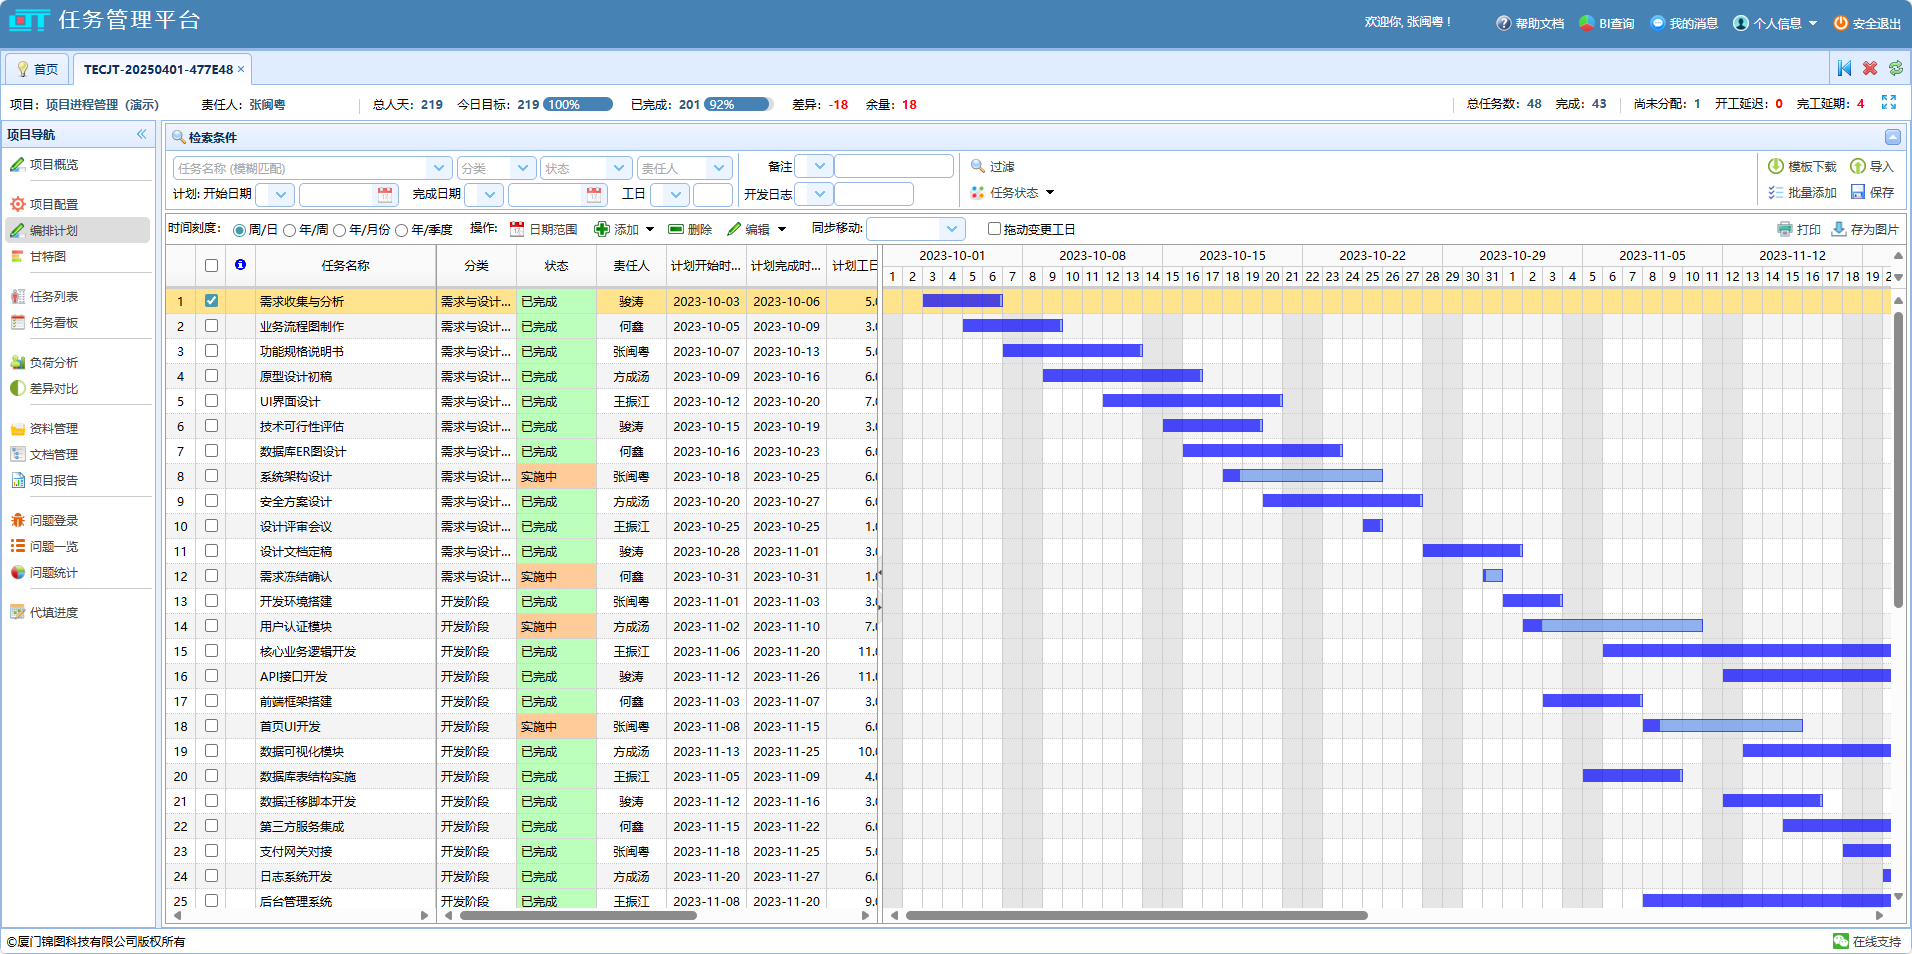Image resolution: width=1912 pixels, height=954 pixels.
Task: Check the 功能规格说明书 row checkbox
Action: [211, 350]
